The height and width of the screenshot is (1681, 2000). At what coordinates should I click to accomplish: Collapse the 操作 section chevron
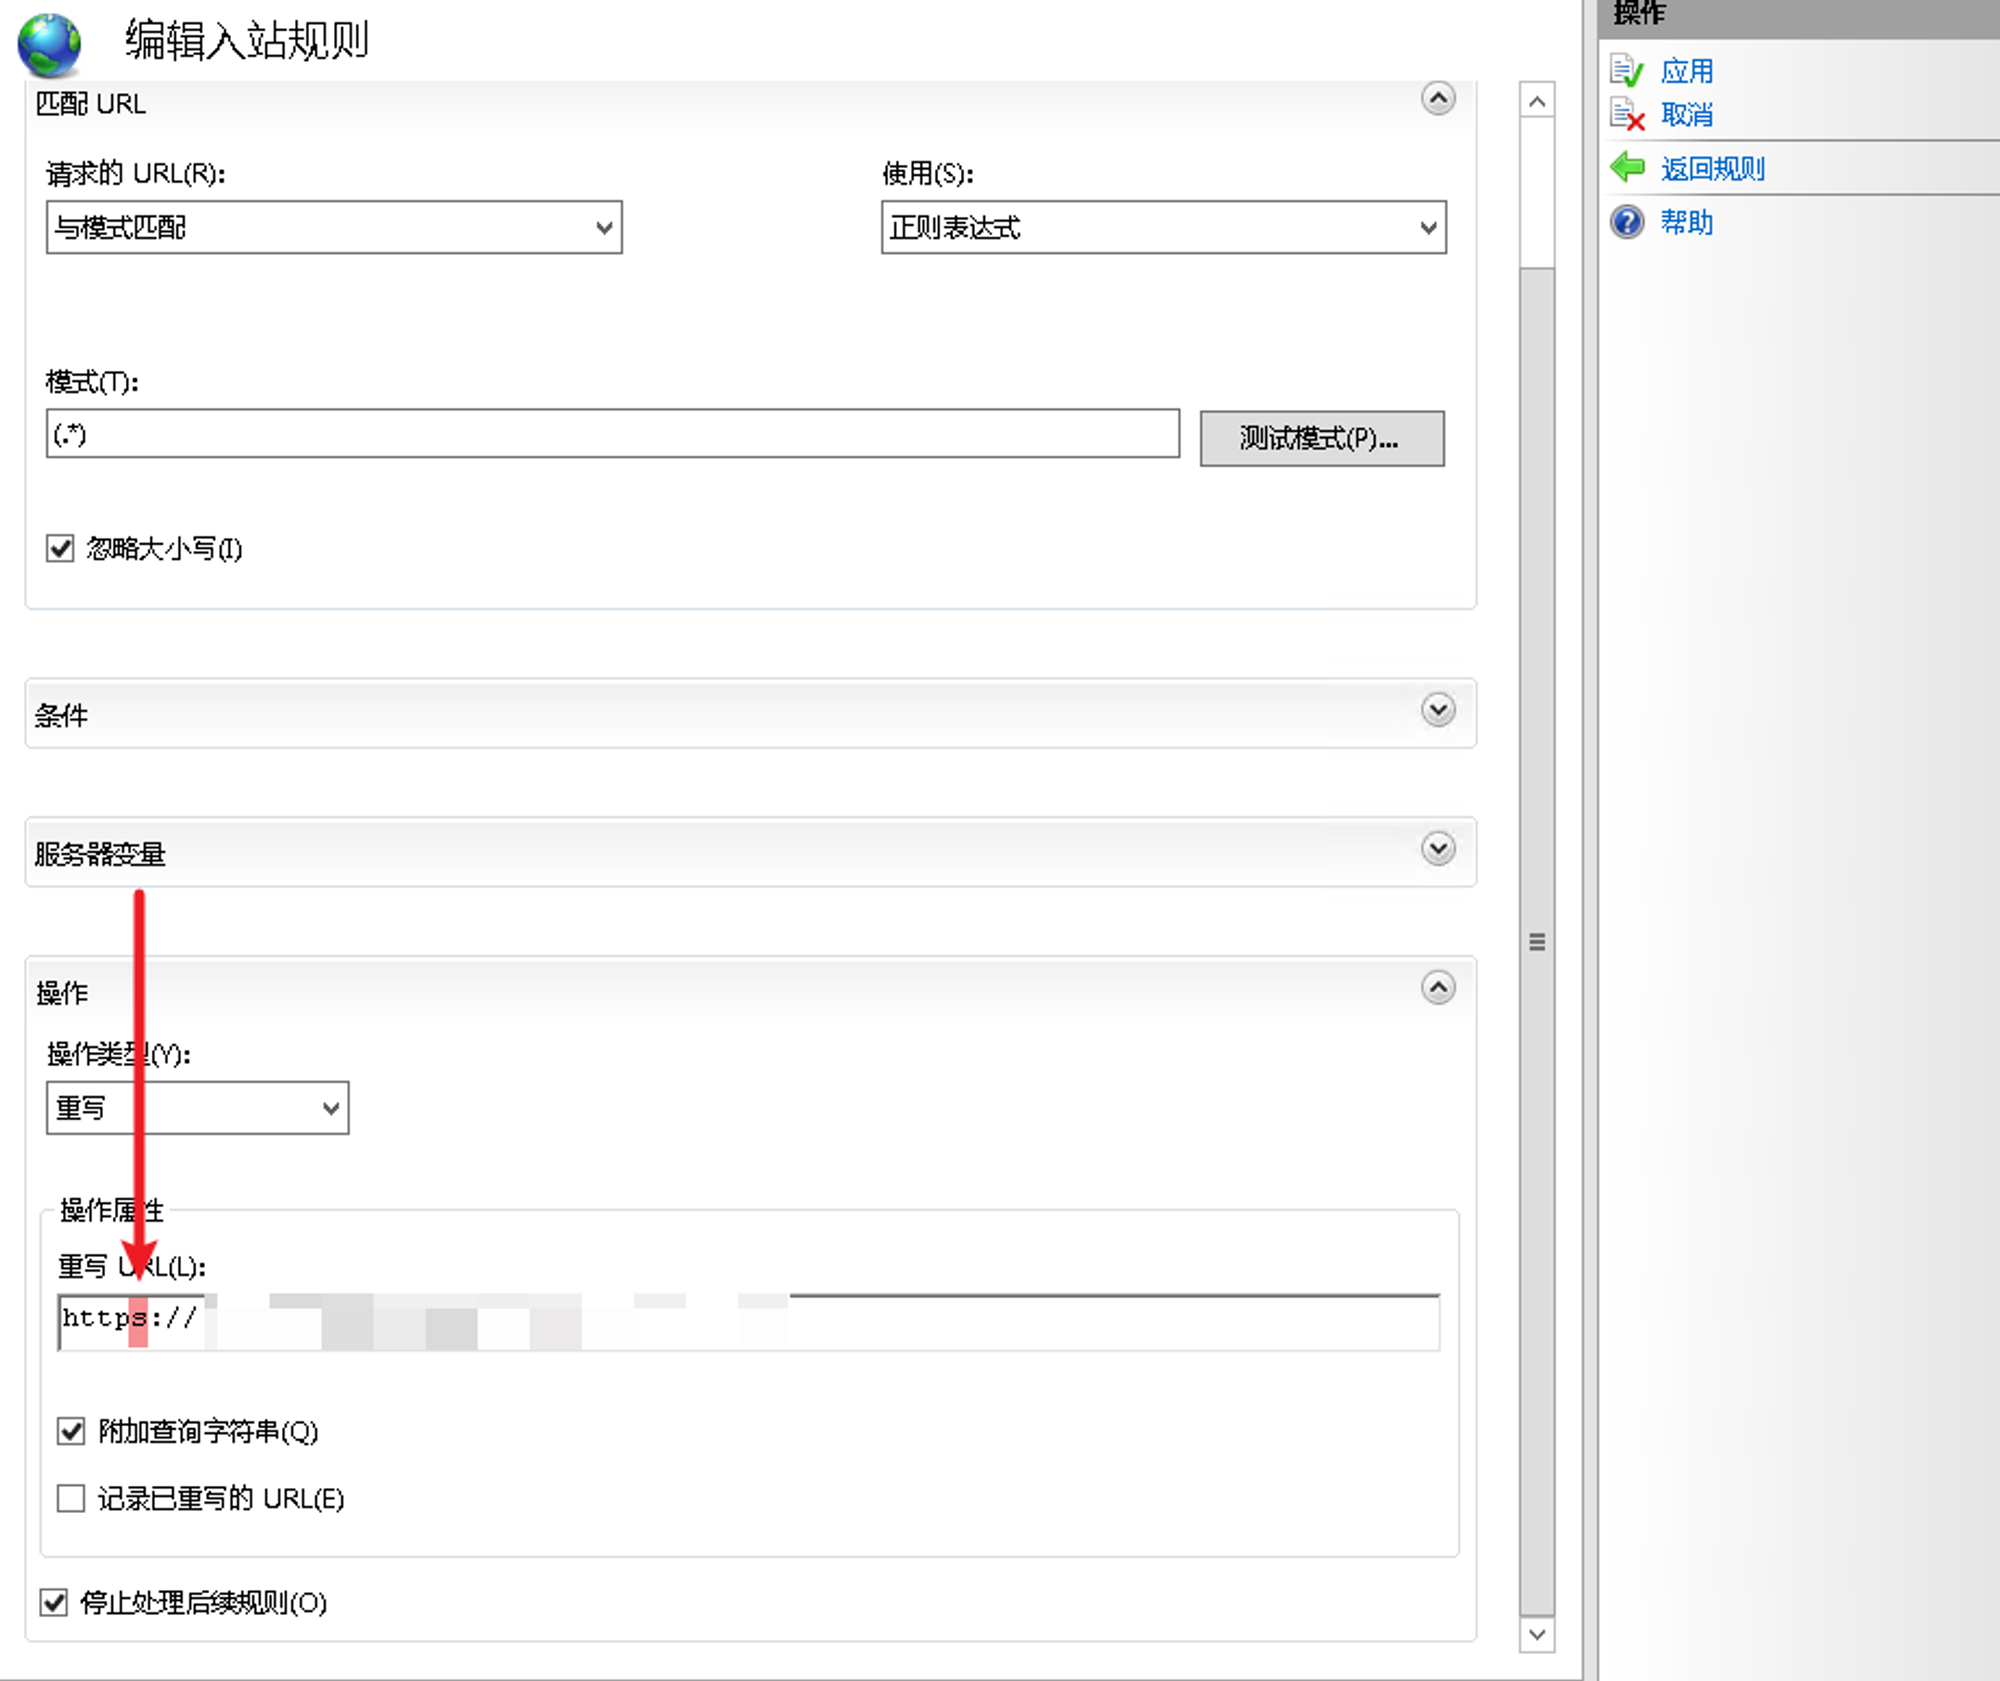(x=1438, y=988)
